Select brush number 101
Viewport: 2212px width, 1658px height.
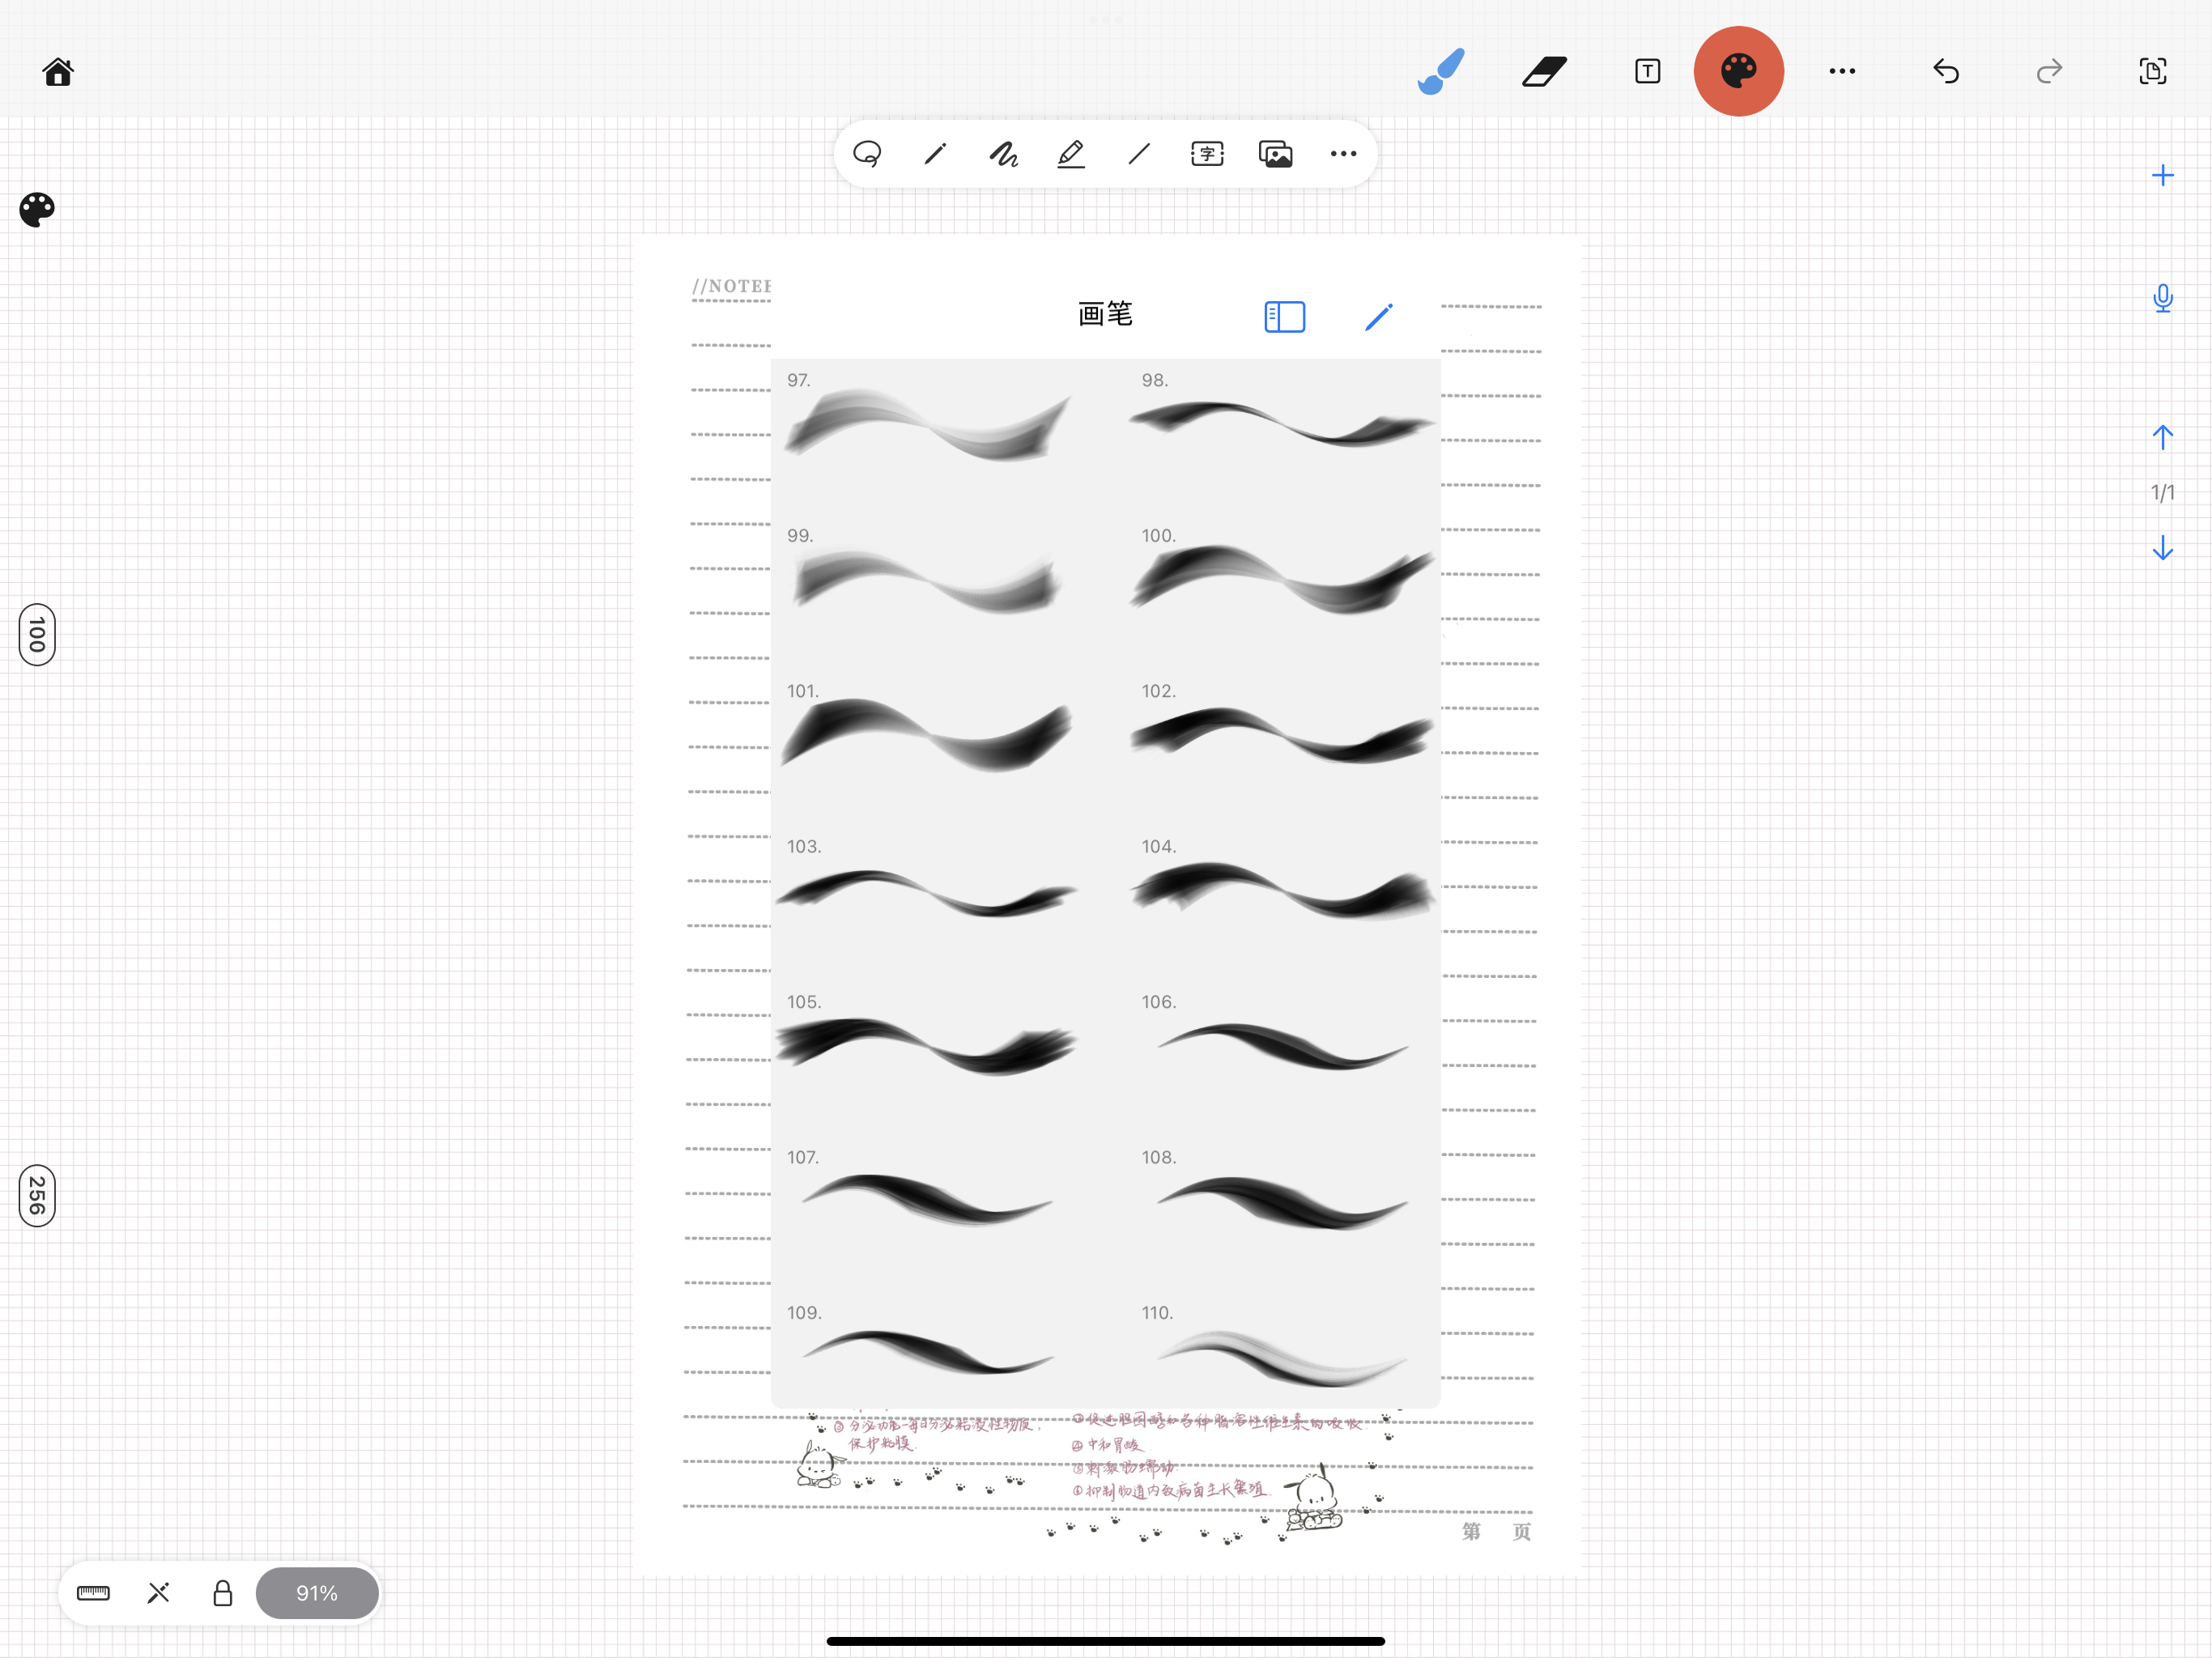point(926,735)
